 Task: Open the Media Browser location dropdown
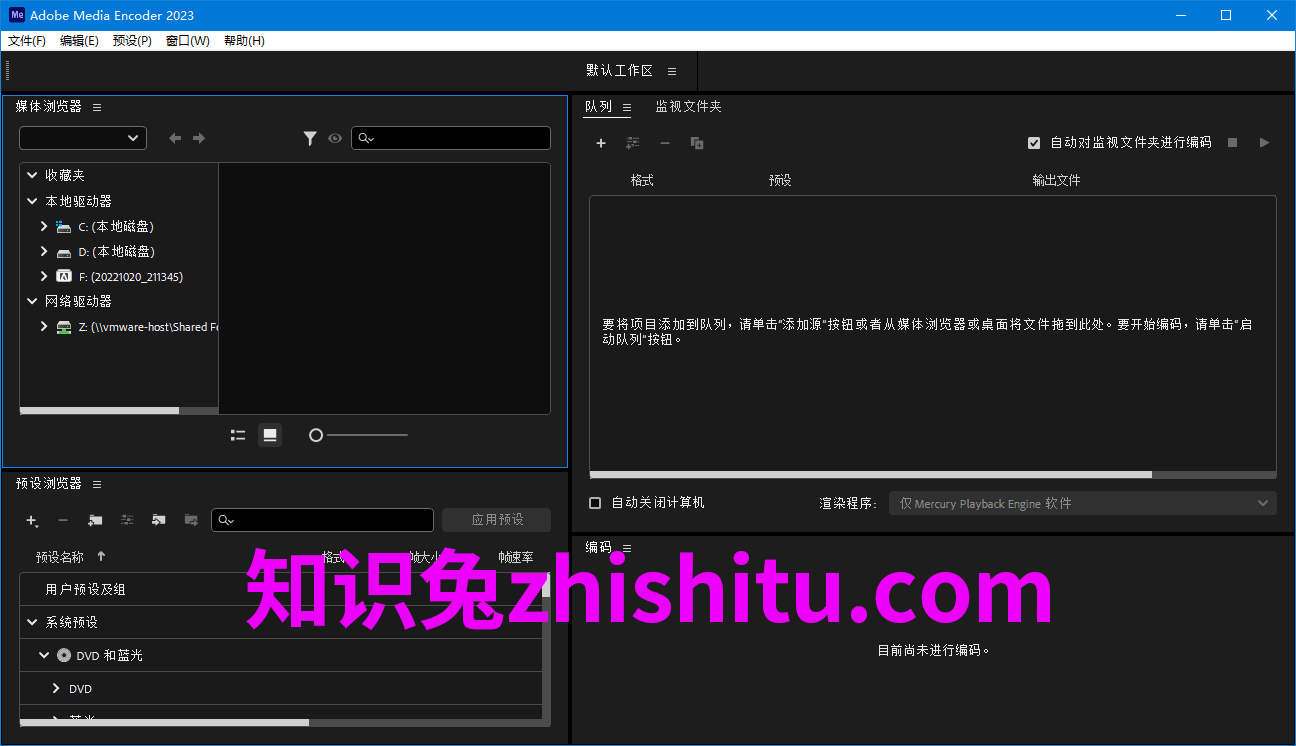tap(83, 138)
